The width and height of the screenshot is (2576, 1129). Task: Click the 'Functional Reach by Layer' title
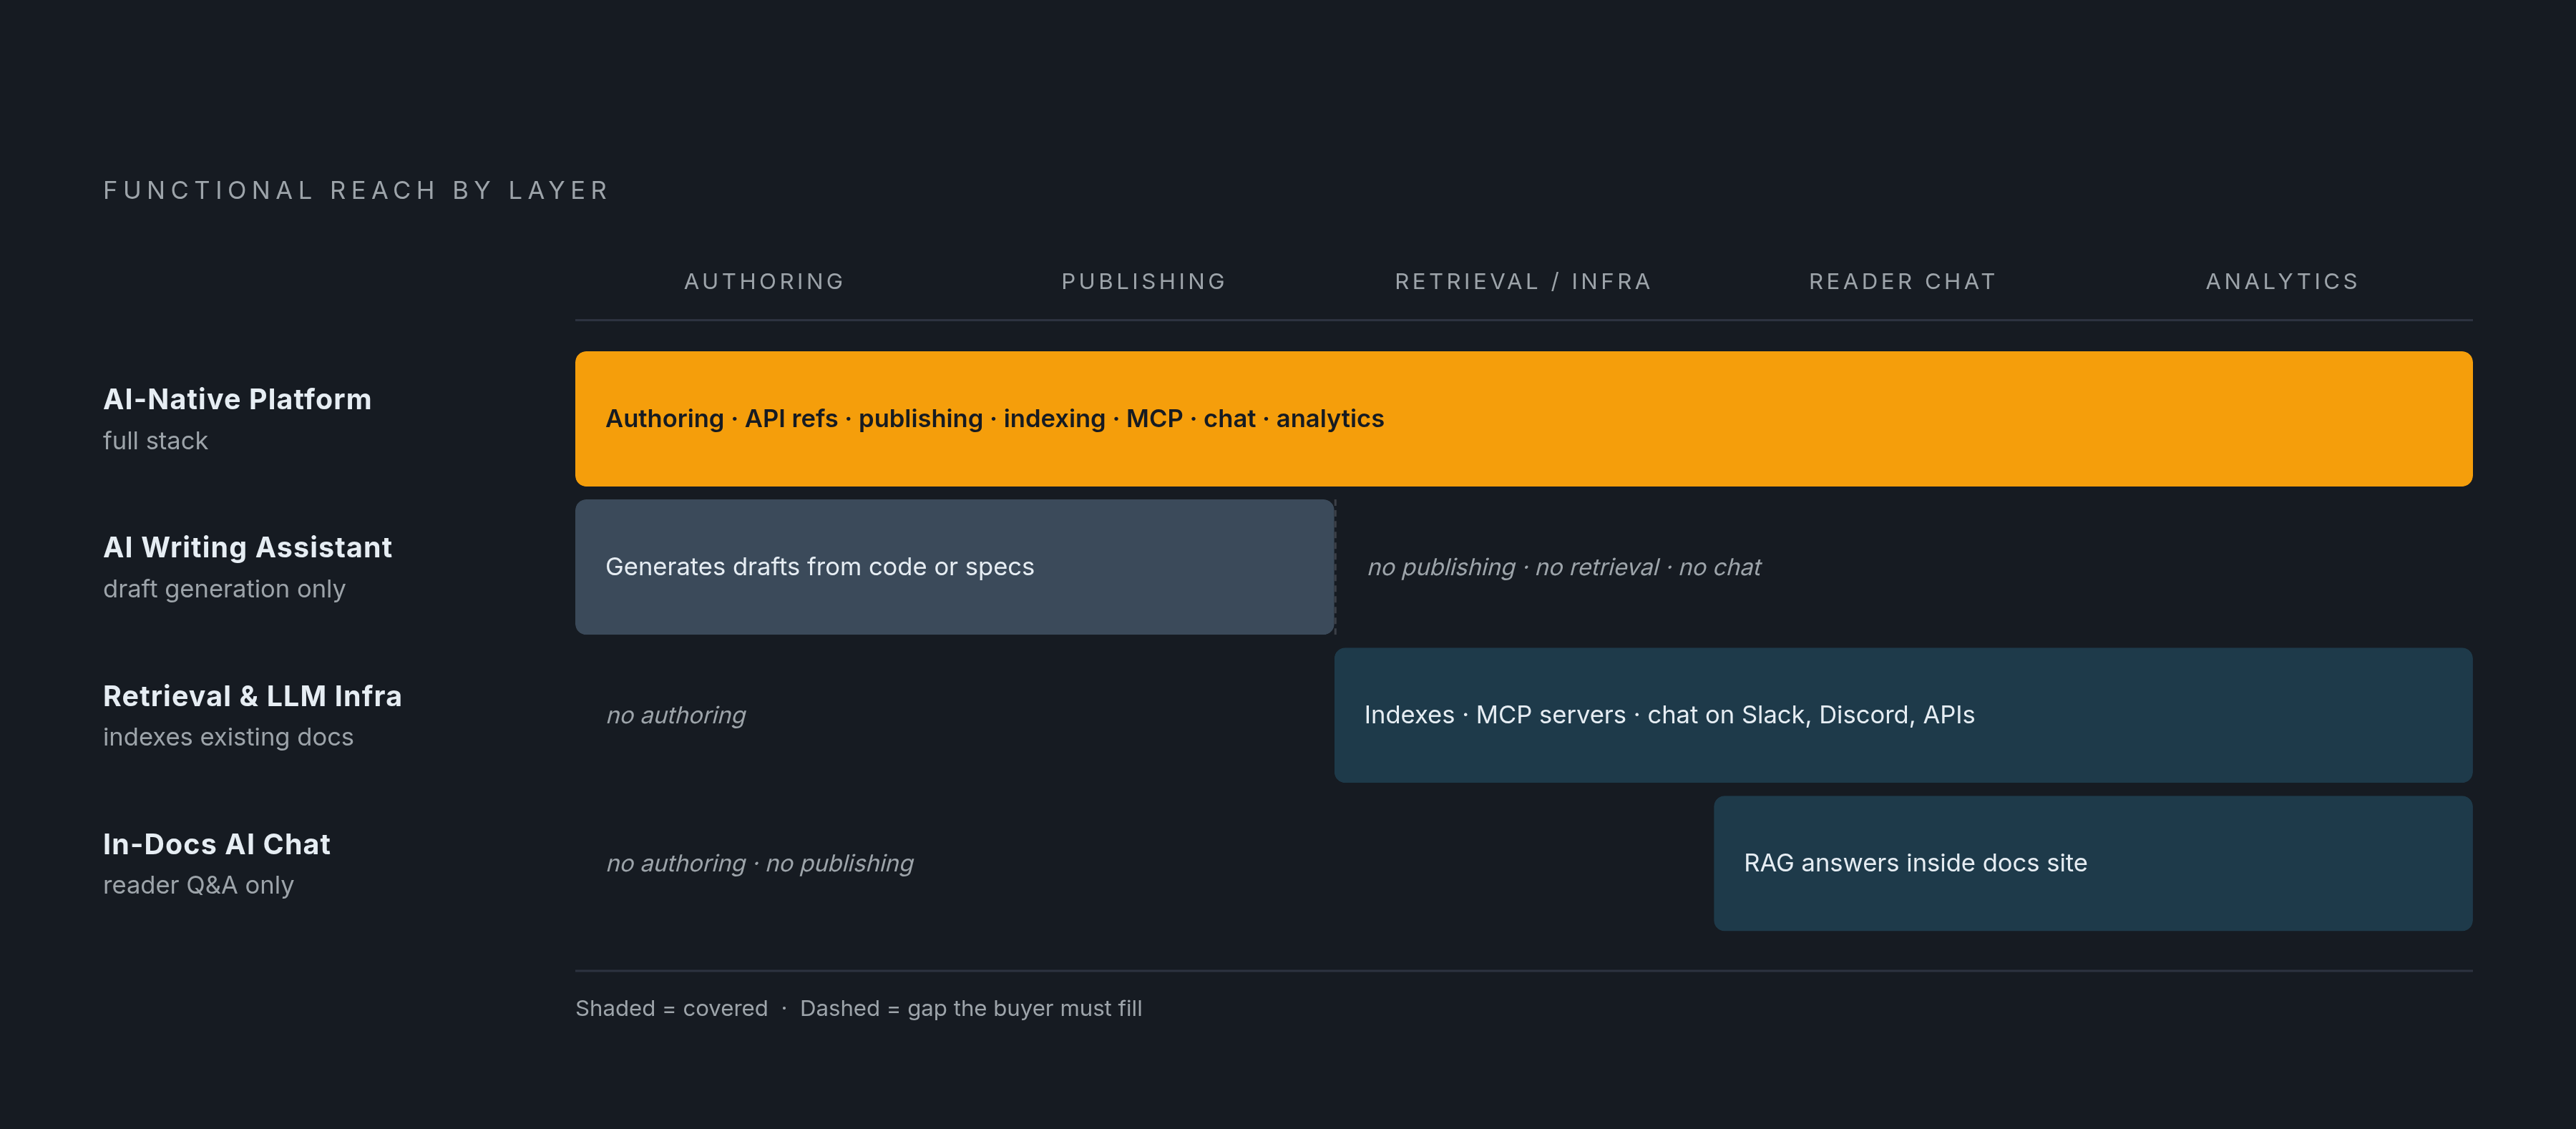pyautogui.click(x=356, y=190)
